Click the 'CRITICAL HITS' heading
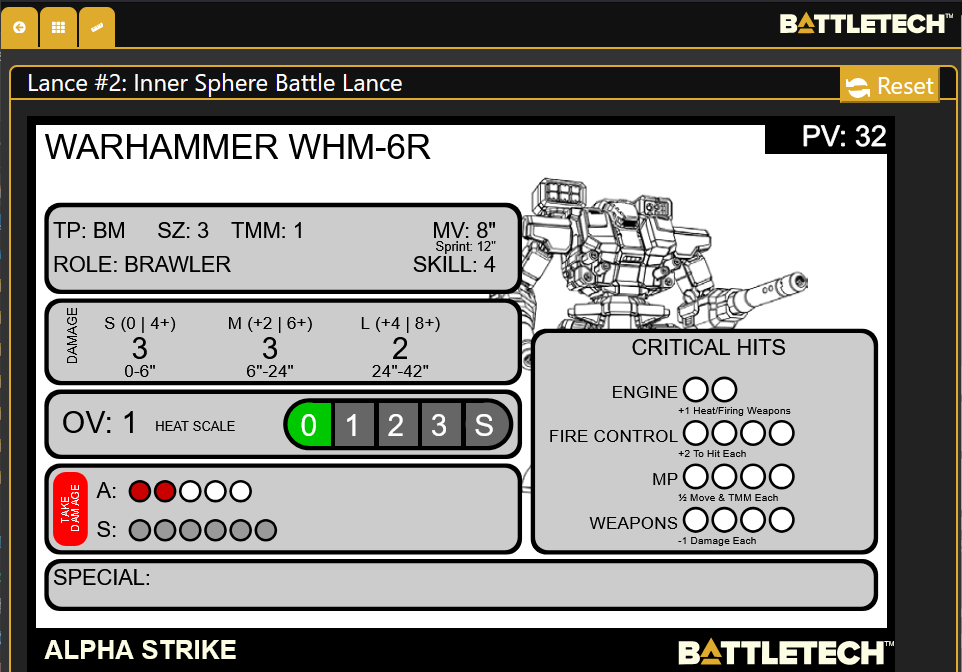Viewport: 962px width, 672px height. click(x=709, y=347)
